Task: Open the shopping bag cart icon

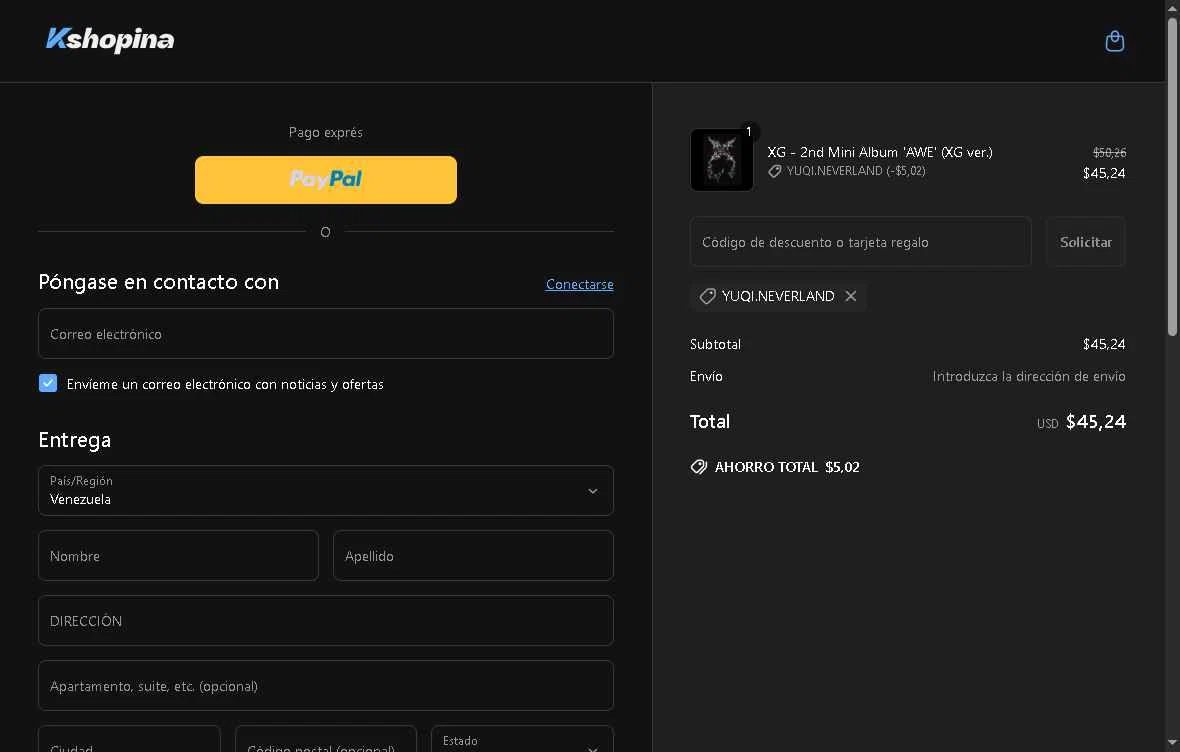Action: pyautogui.click(x=1115, y=41)
